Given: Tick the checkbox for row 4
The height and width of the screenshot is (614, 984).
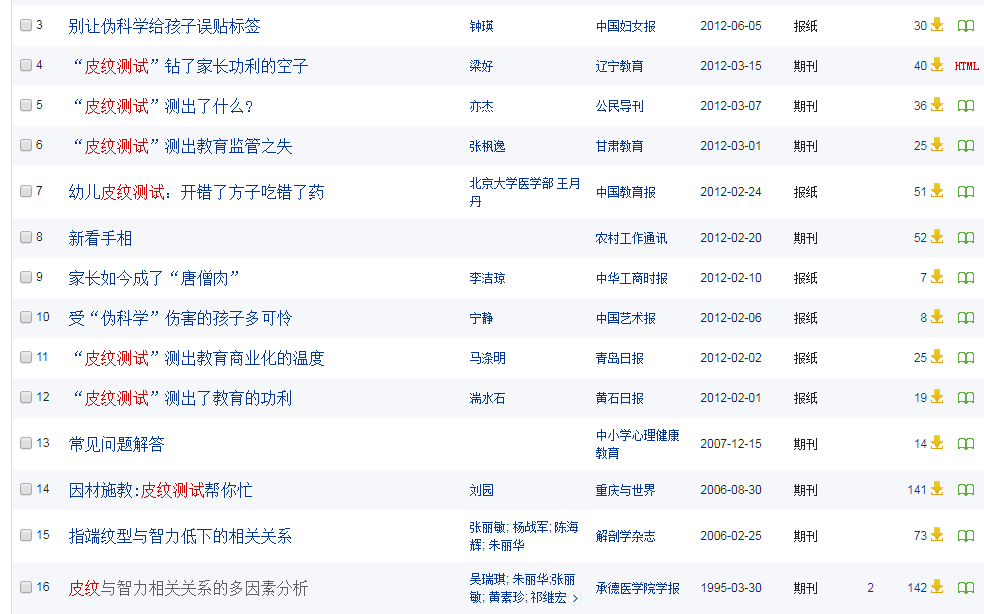Looking at the screenshot, I should tap(26, 65).
